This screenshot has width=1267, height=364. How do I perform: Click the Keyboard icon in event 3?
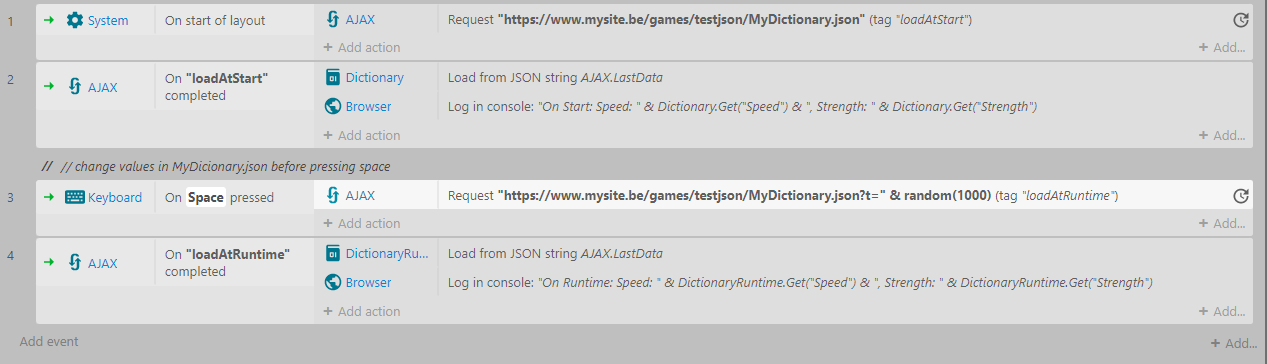pyautogui.click(x=75, y=197)
